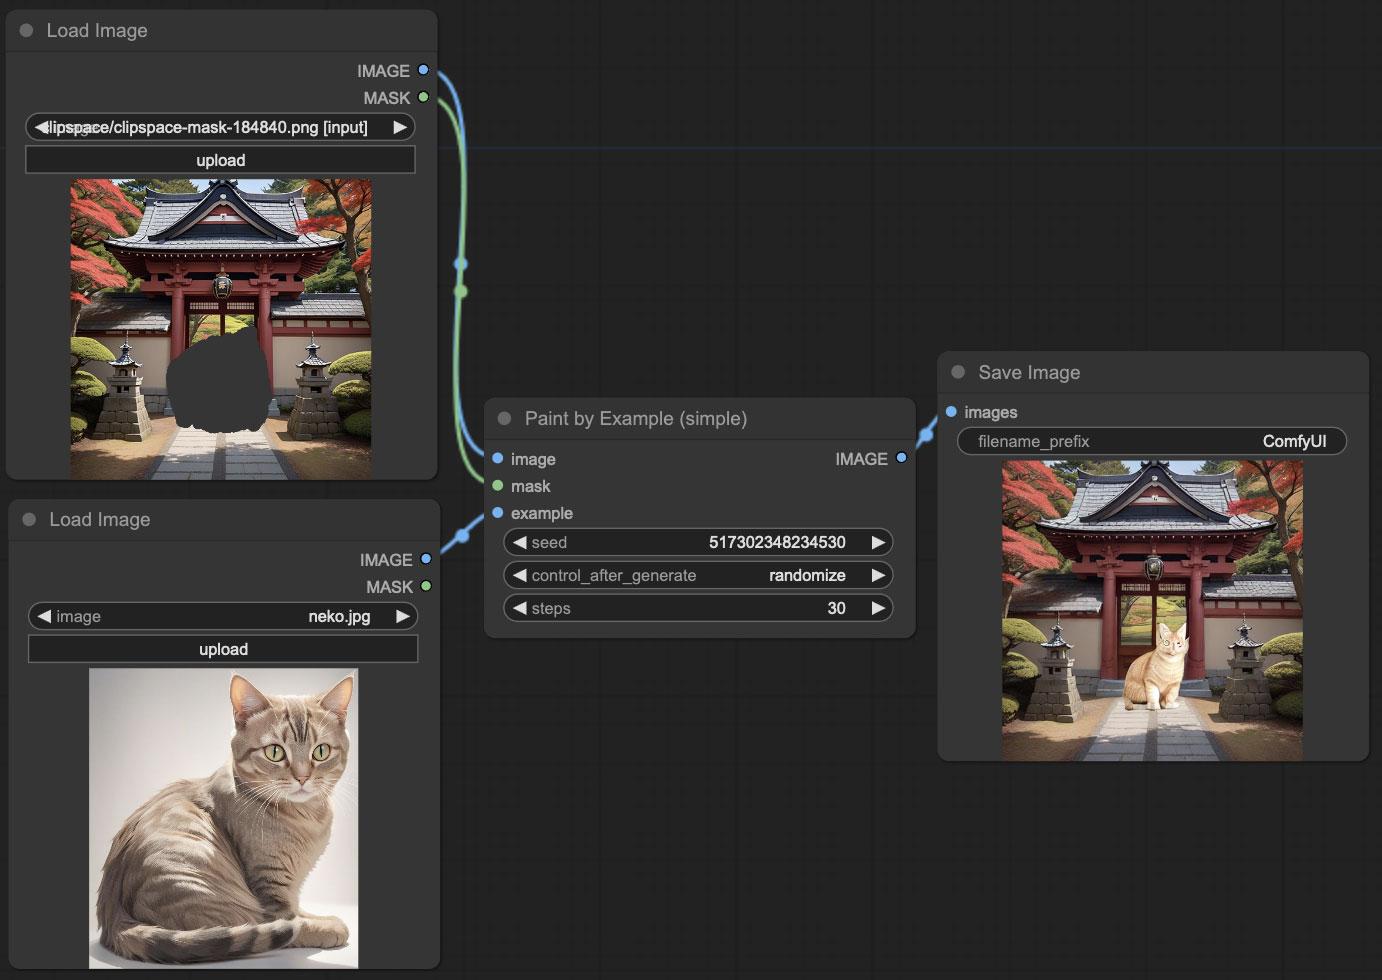
Task: Click the upload button on the top Load Image node
Action: pos(220,159)
